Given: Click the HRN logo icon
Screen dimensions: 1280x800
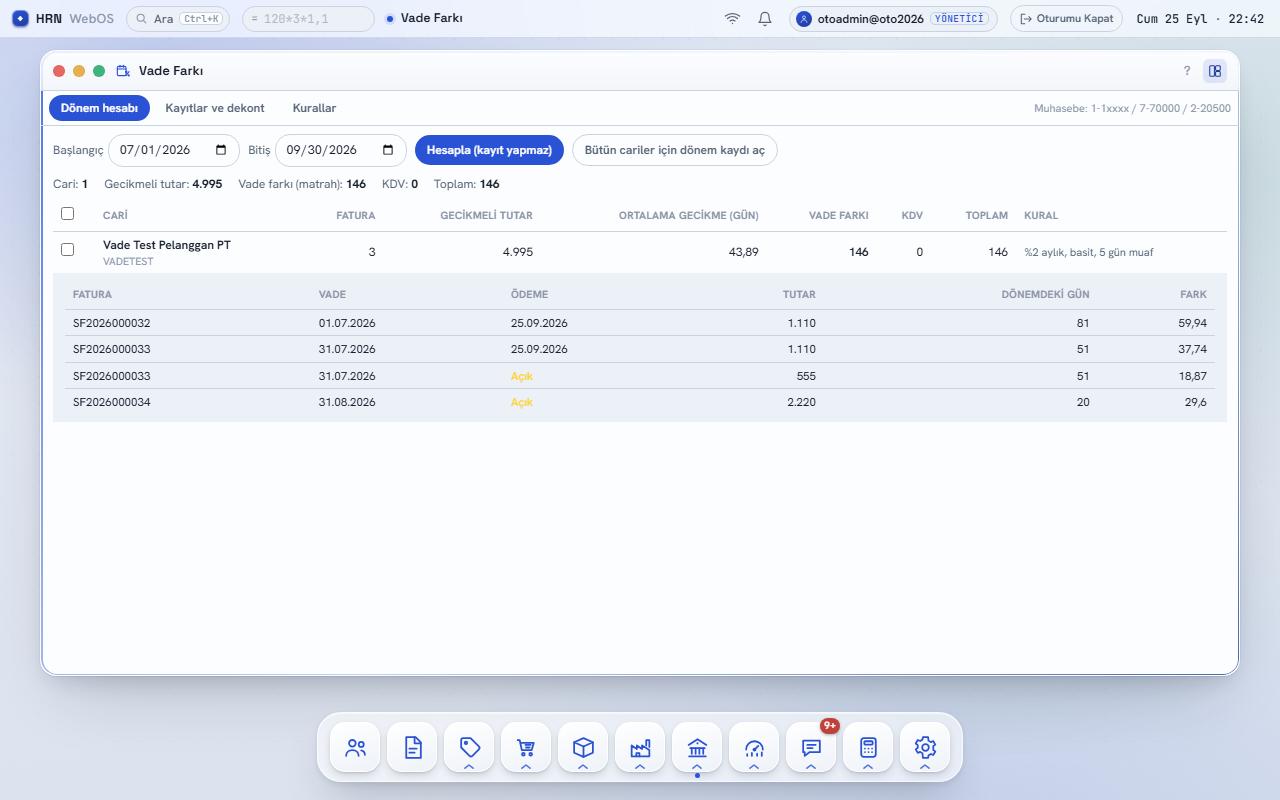Looking at the screenshot, I should point(20,18).
